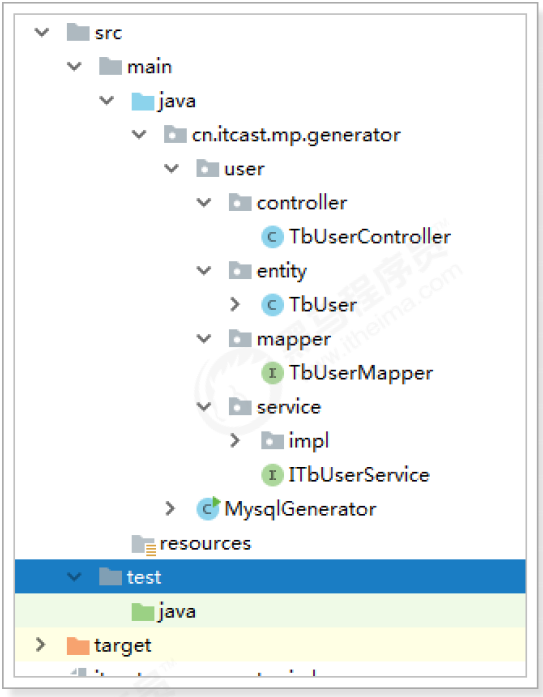
Task: Click the blue java source folder icon
Action: [143, 101]
